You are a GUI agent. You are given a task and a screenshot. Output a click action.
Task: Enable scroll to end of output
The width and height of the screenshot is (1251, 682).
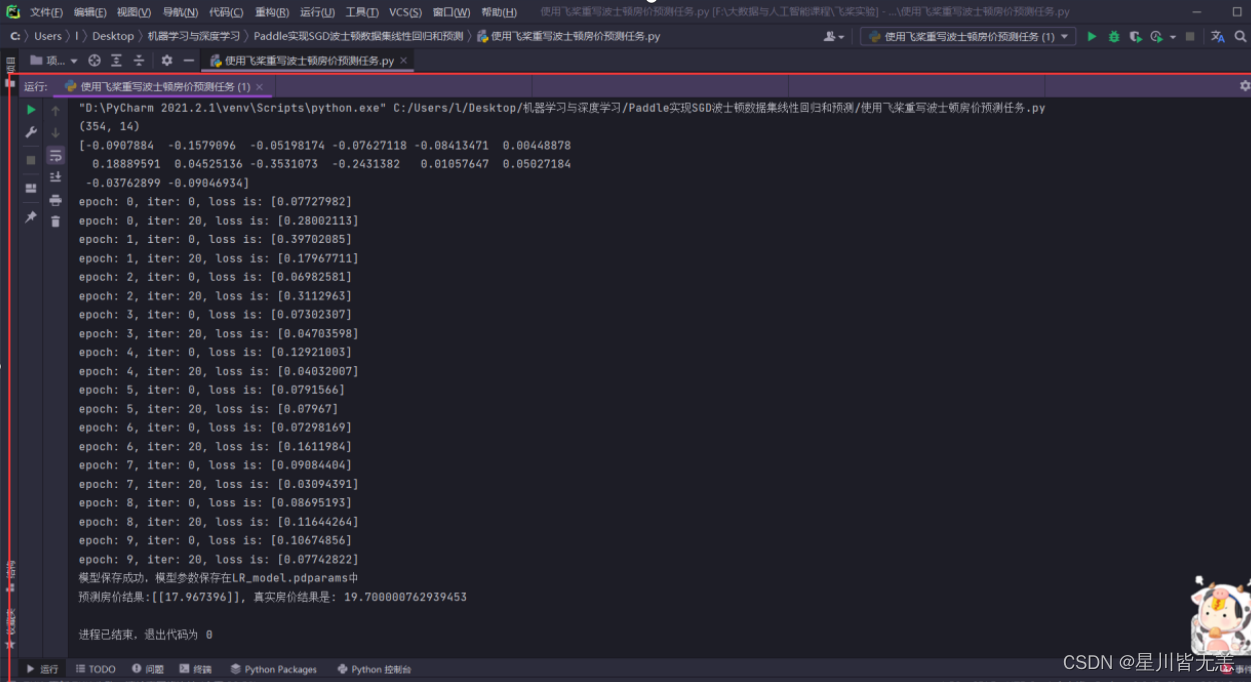tap(55, 177)
